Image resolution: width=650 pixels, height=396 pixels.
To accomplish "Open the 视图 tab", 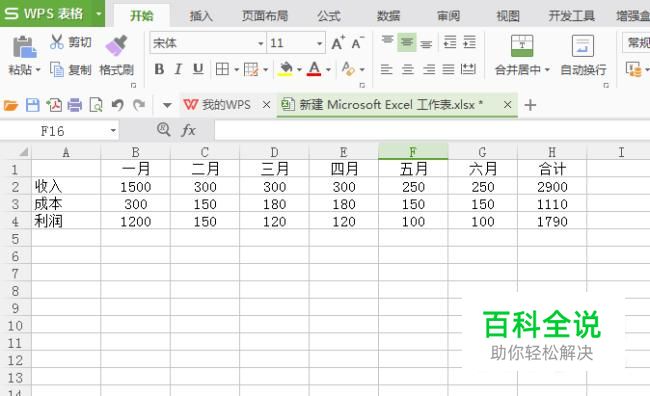I will (508, 16).
